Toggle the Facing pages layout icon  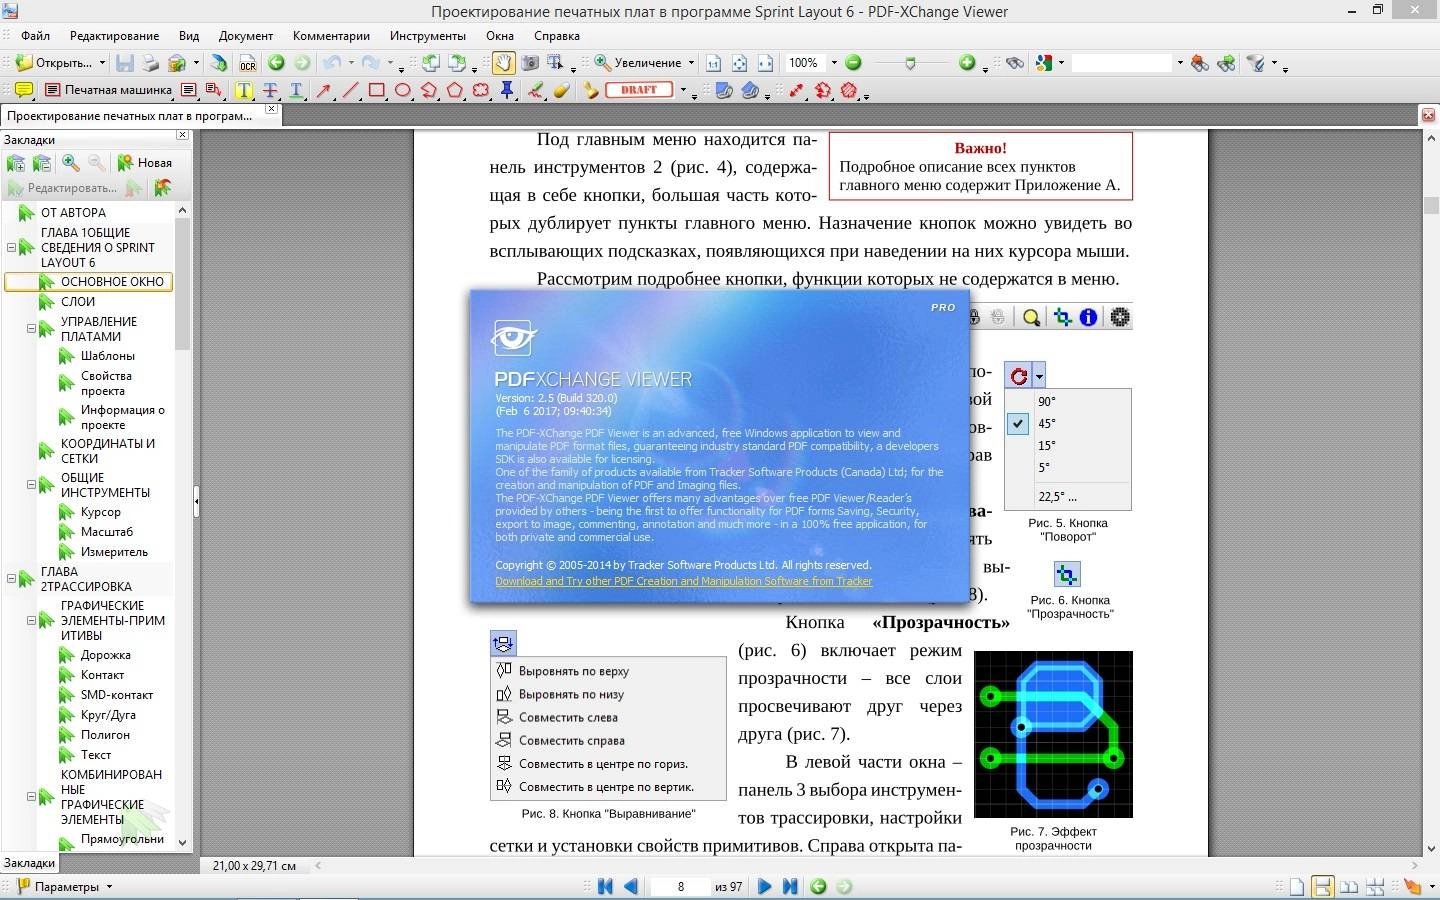pos(1349,887)
